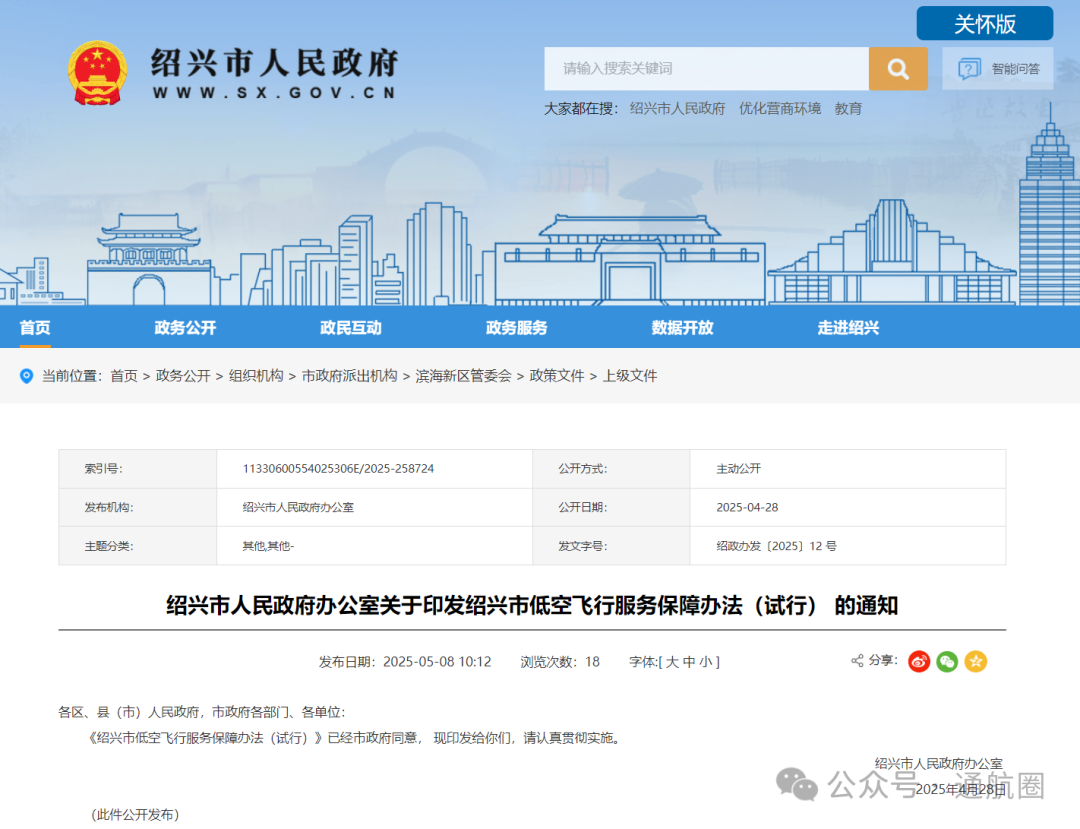
Task: Open the 数据开放 menu
Action: click(x=681, y=327)
